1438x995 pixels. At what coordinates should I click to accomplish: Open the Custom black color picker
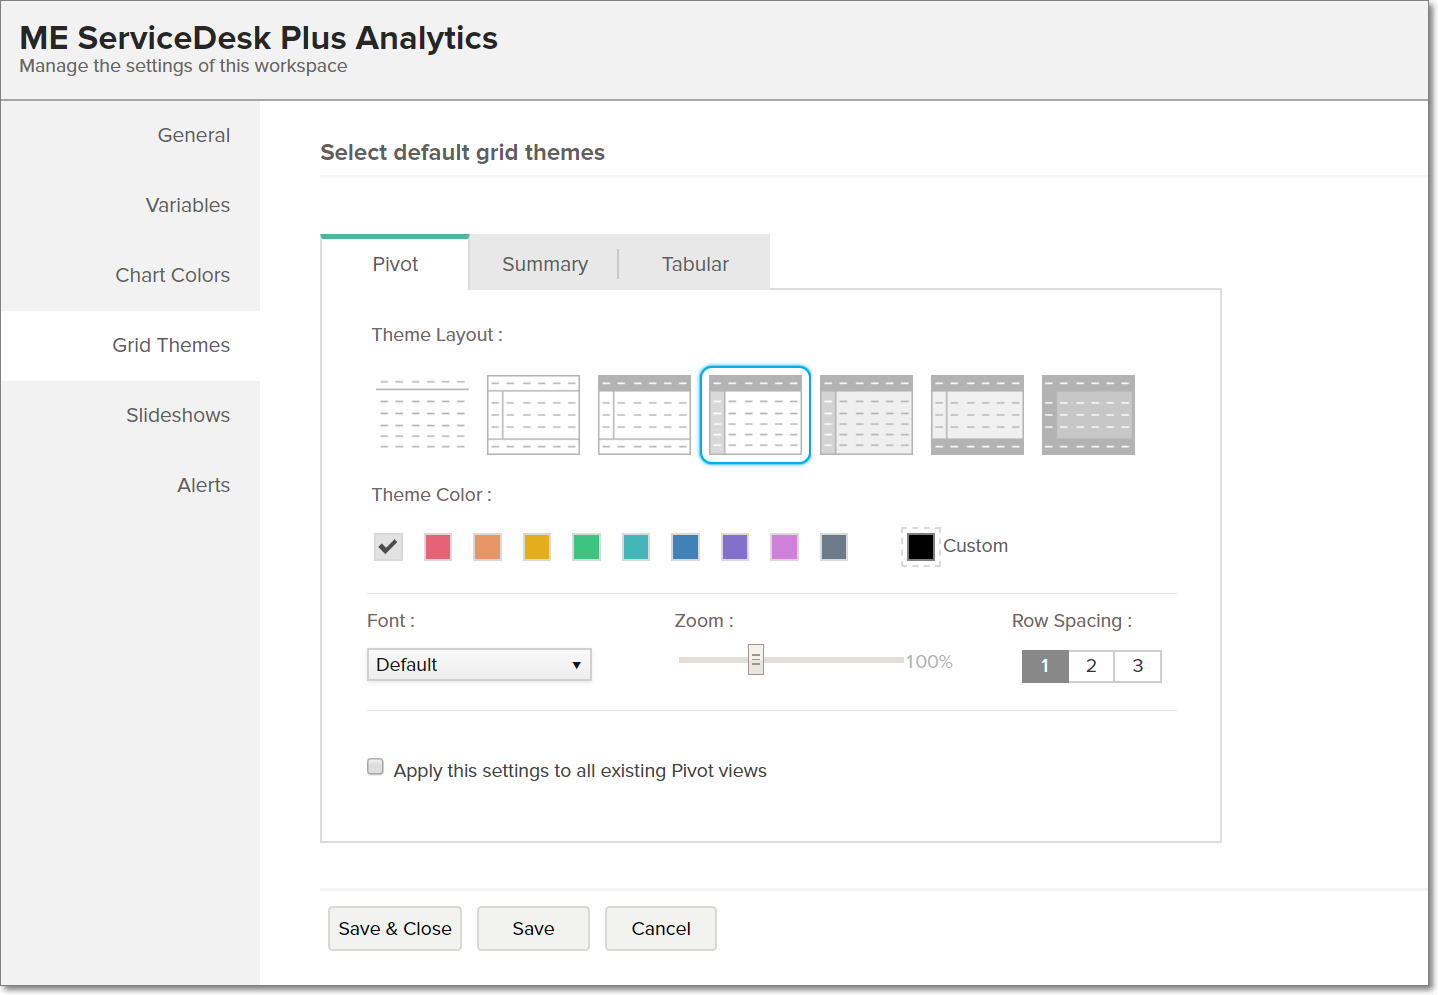[x=921, y=547]
